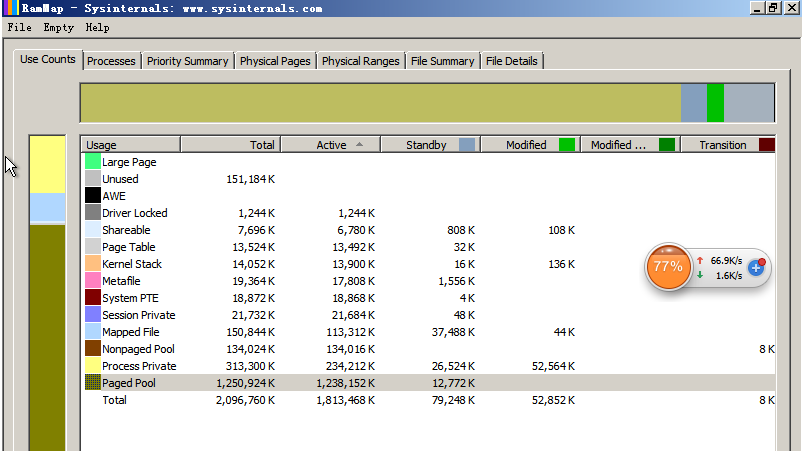Switch to the Processes tab
The width and height of the screenshot is (808, 451).
point(111,61)
